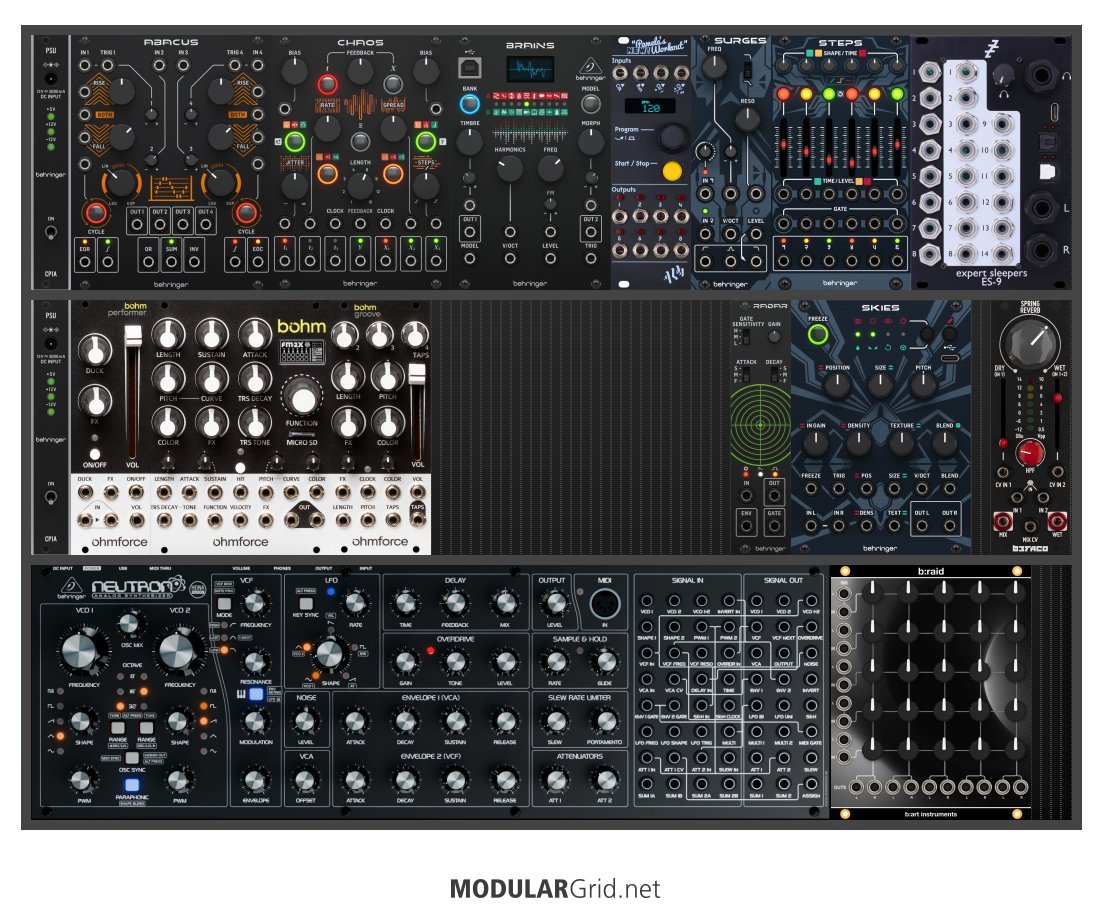The image size is (1112, 910).
Task: Click the L output jack on the ES-9
Action: click(x=1041, y=209)
